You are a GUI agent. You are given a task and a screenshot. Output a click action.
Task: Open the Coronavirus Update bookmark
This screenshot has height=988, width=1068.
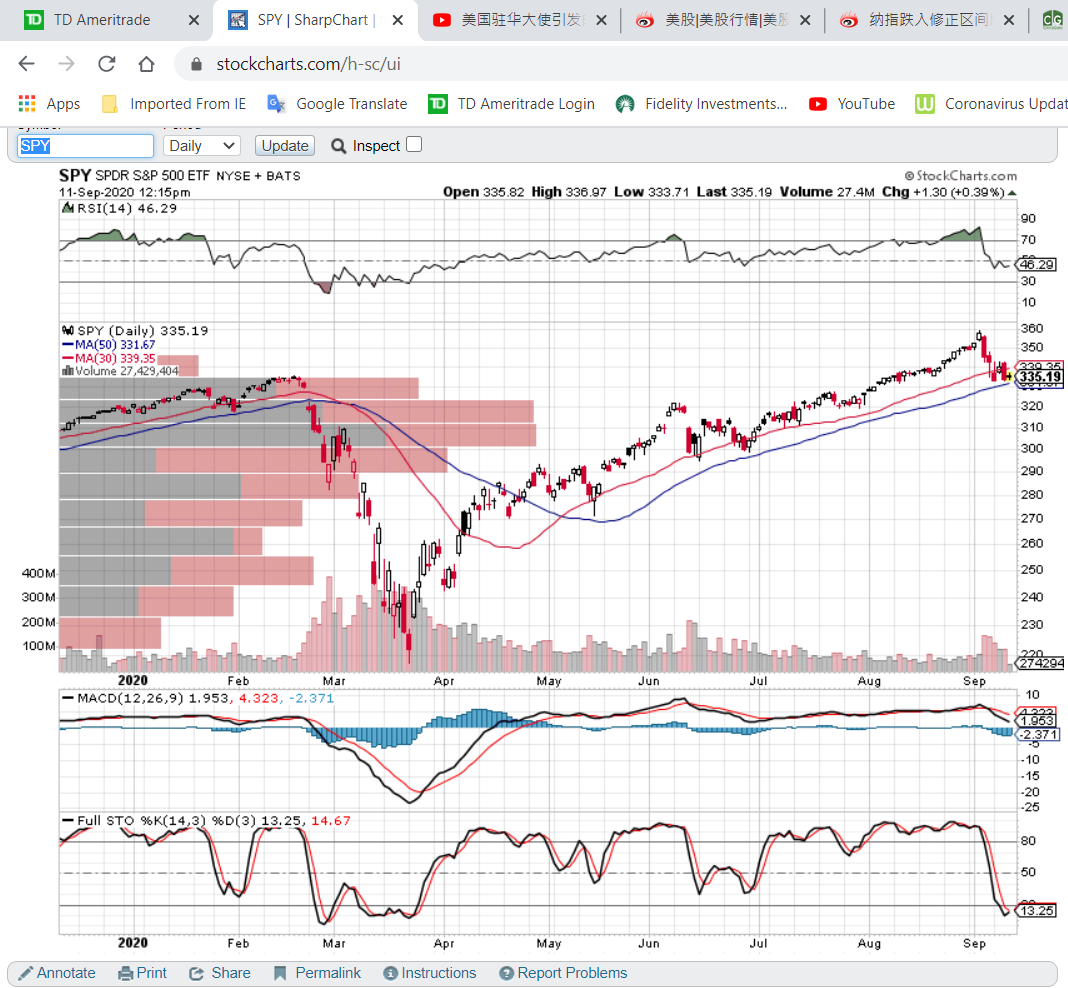pyautogui.click(x=992, y=103)
